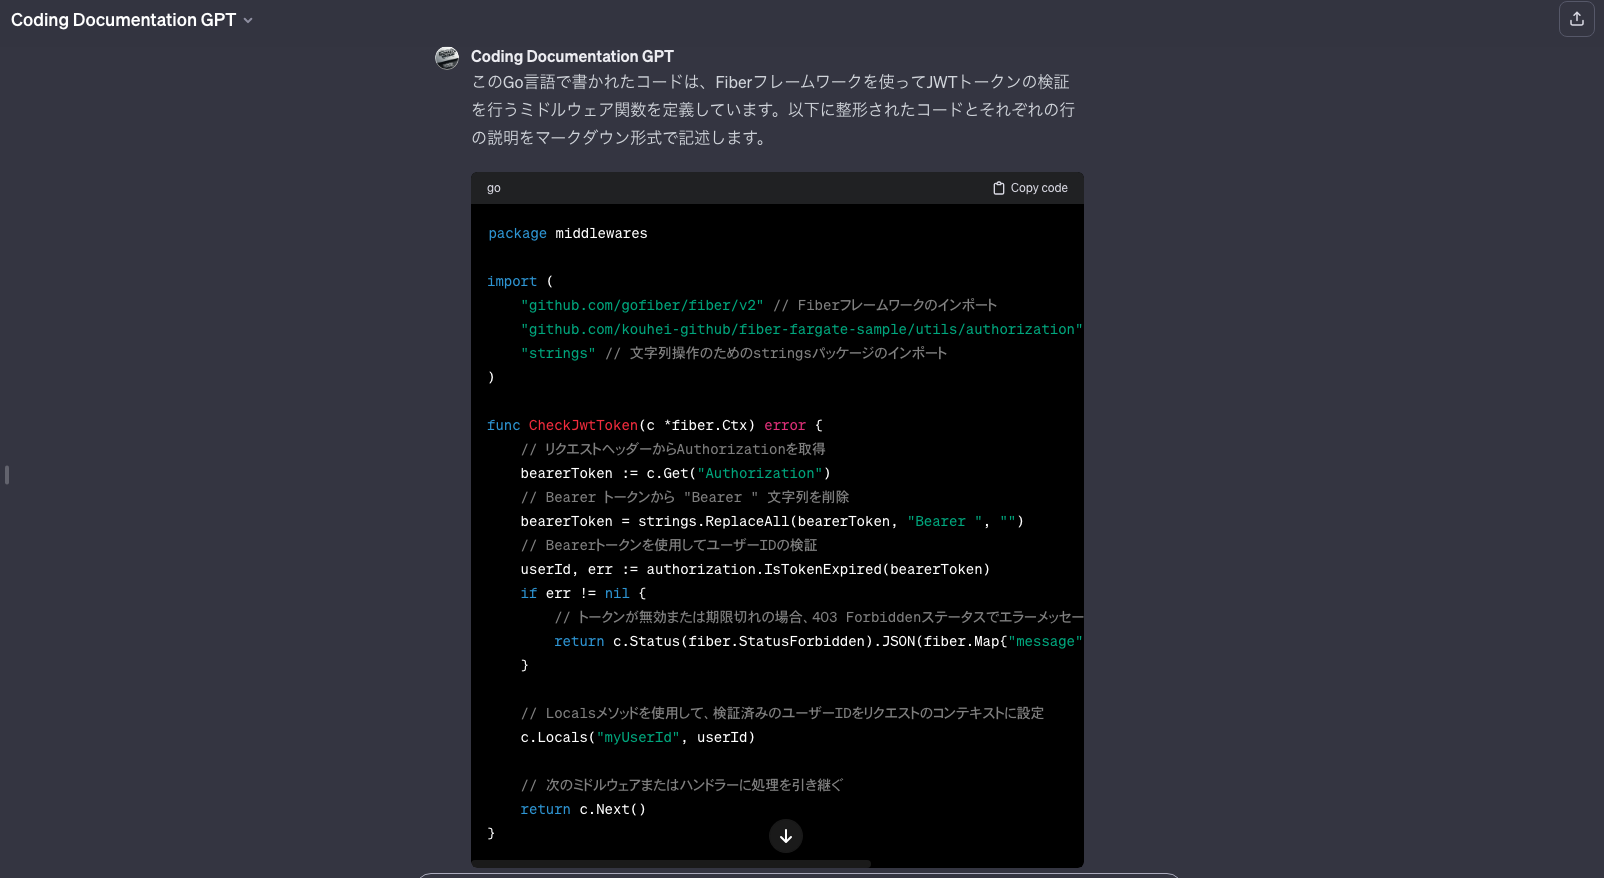Viewport: 1604px width, 878px height.
Task: Click the strings.ReplaceAll line
Action: click(x=772, y=522)
